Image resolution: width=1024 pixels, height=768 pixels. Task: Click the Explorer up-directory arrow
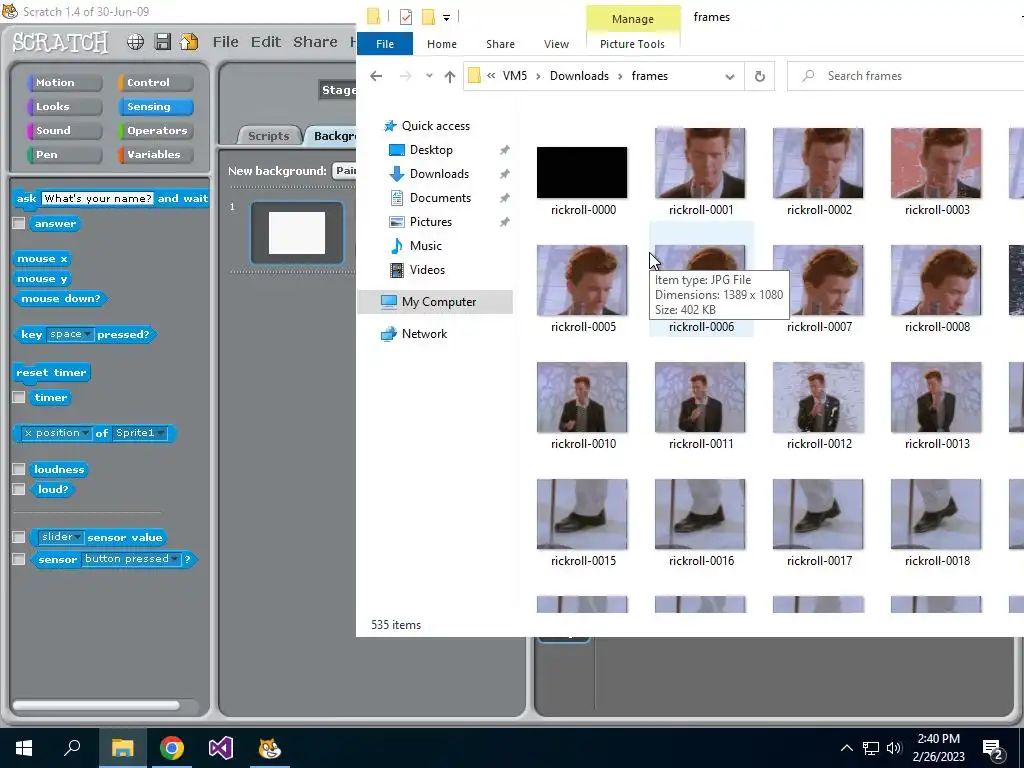tap(450, 76)
